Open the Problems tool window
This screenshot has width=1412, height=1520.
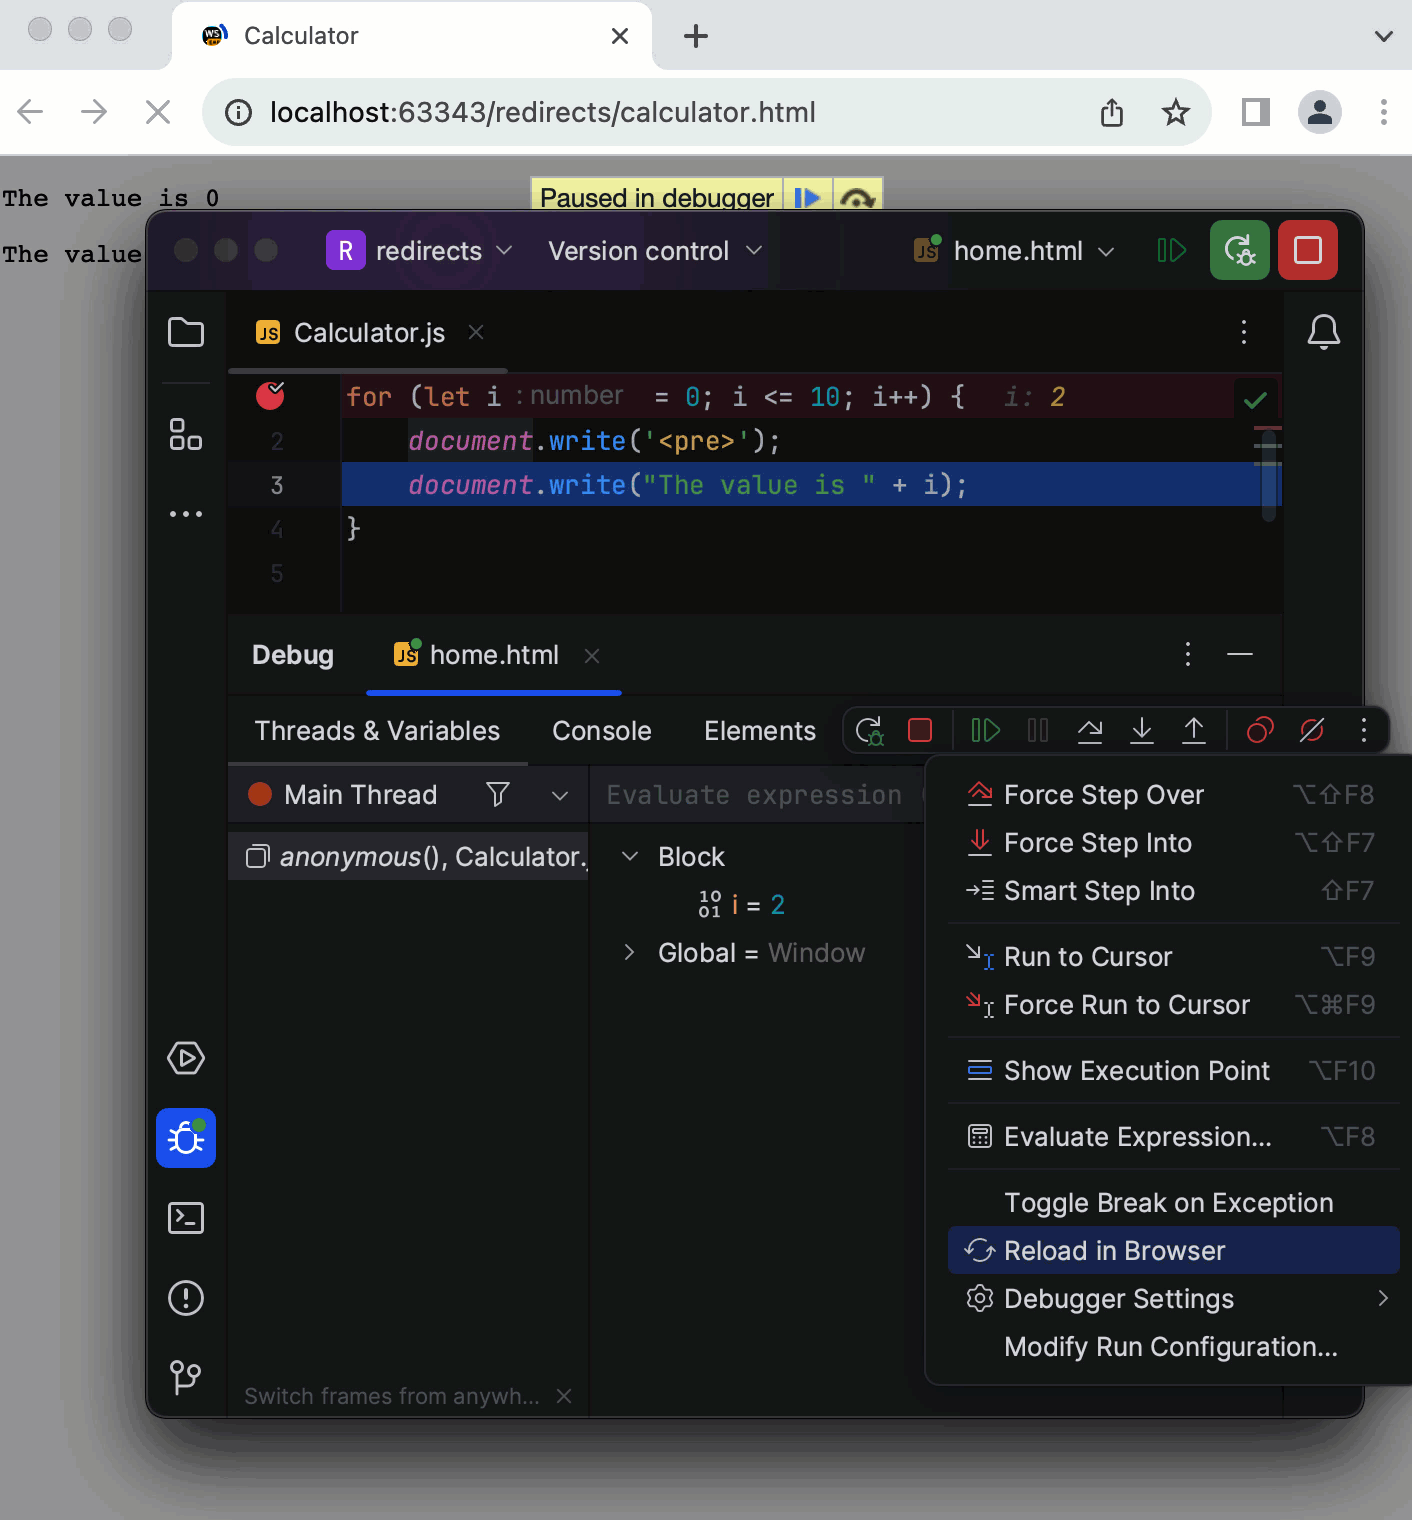coord(185,1298)
